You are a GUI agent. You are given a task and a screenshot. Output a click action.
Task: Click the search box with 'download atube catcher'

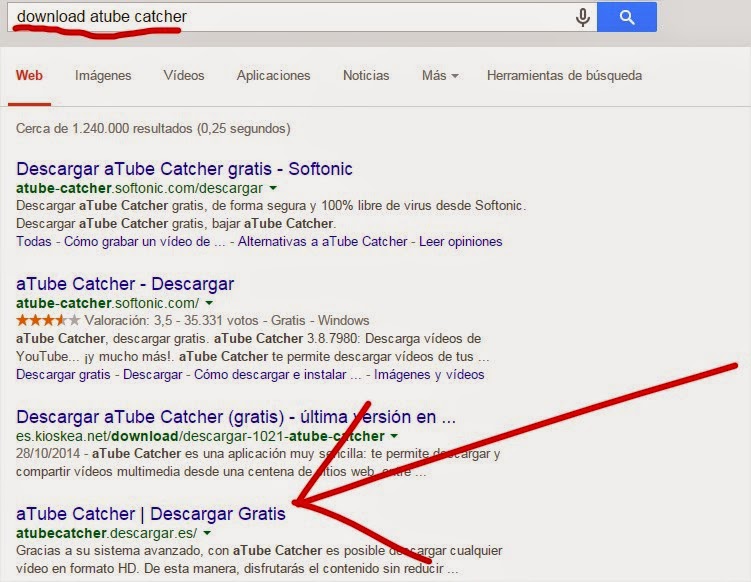(x=302, y=17)
